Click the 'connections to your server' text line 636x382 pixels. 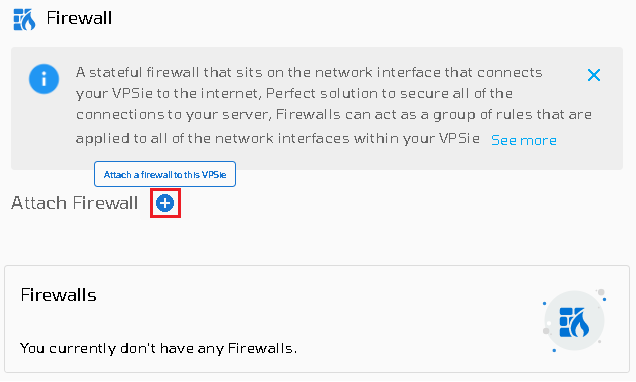click(x=333, y=115)
